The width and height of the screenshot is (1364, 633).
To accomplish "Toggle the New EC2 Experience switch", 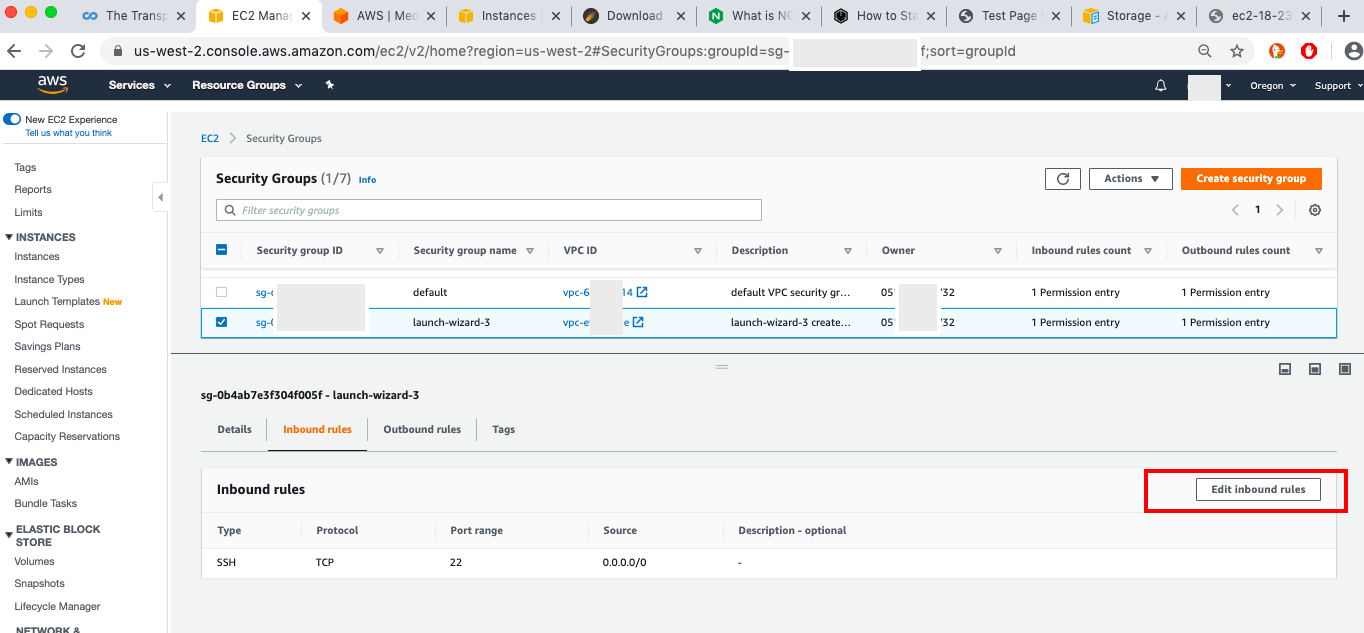I will point(12,119).
